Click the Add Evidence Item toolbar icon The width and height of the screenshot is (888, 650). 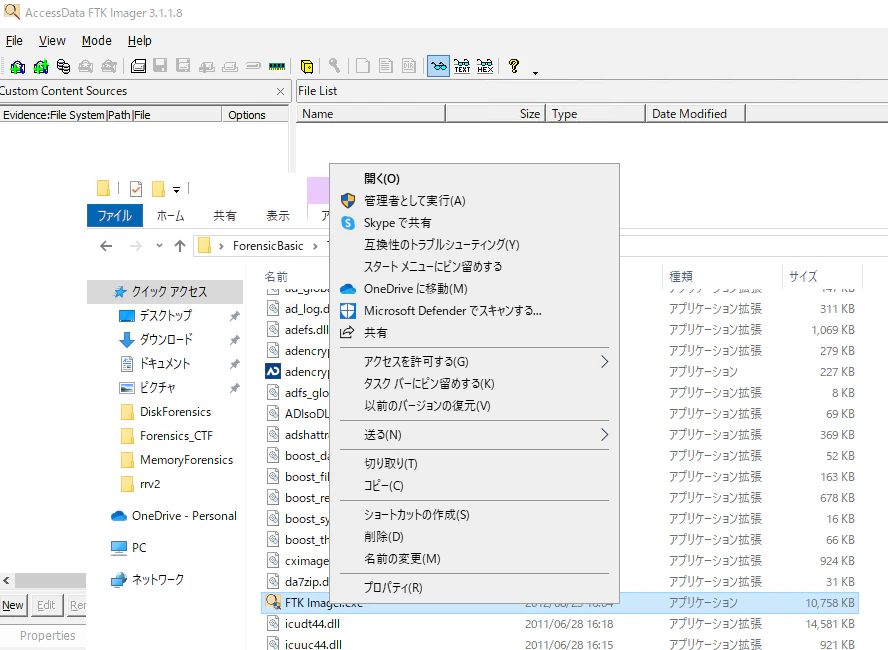tap(18, 66)
